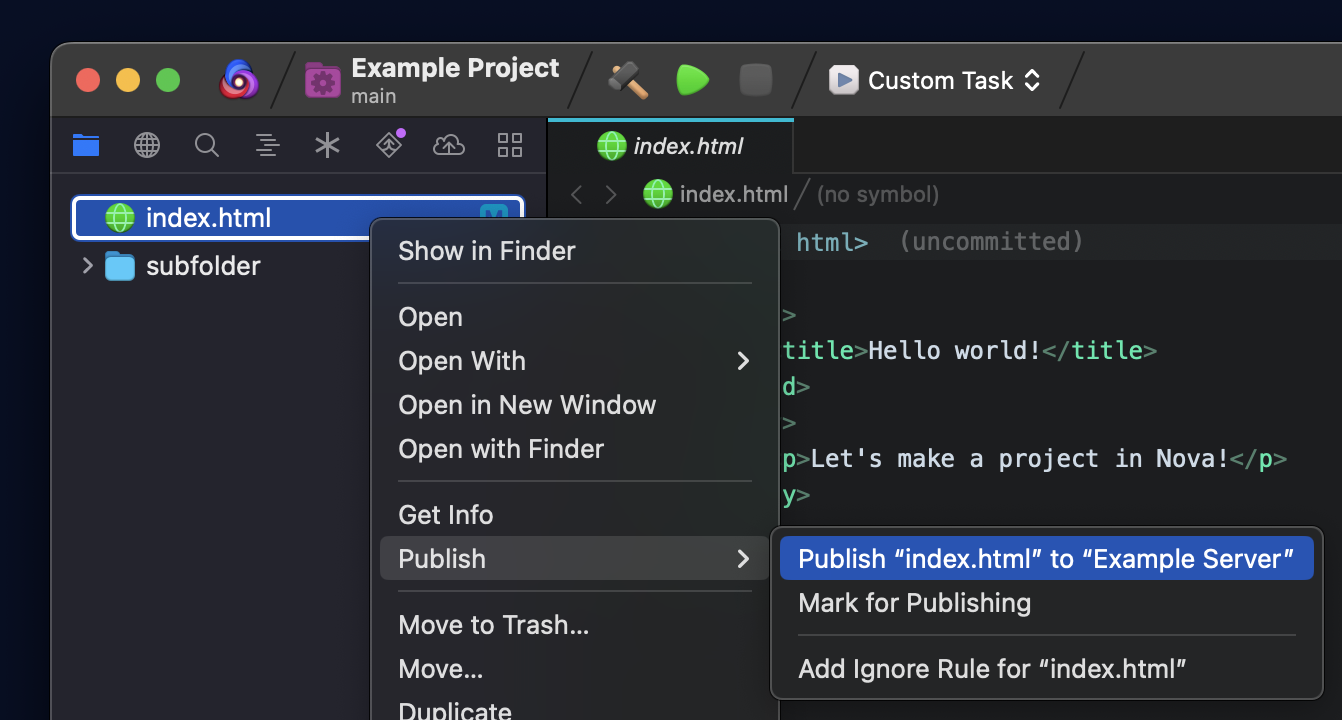Open the Symbols list sidebar icon

[x=267, y=145]
